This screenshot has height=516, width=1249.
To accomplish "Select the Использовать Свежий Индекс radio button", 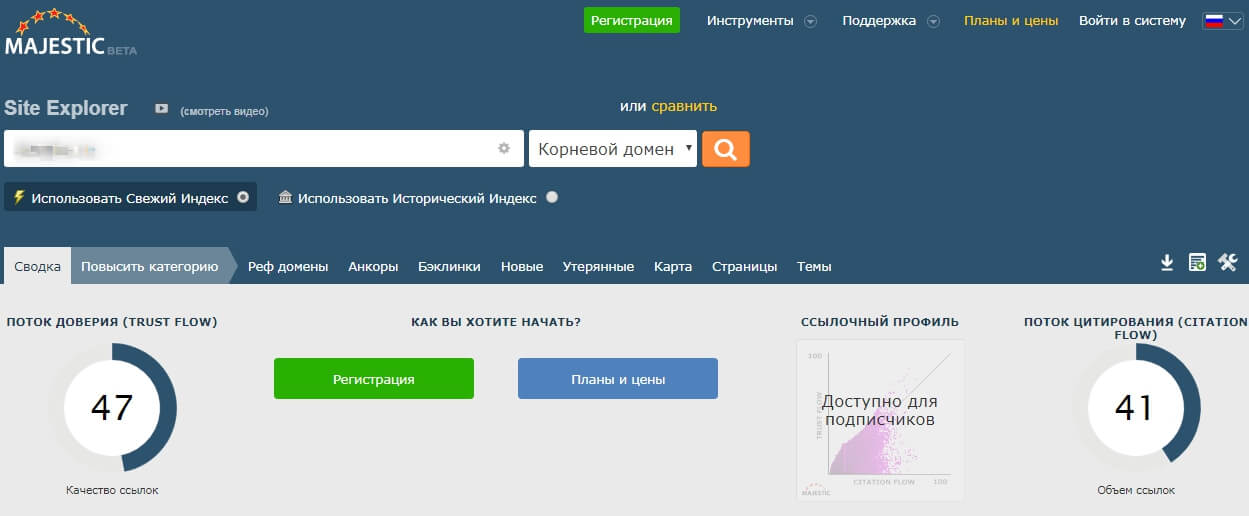I will coord(242,198).
